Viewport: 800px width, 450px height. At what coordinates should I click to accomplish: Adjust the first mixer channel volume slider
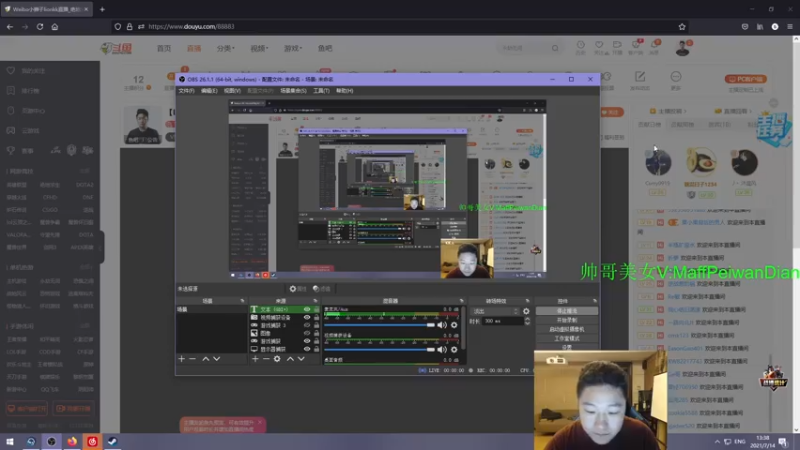click(379, 325)
